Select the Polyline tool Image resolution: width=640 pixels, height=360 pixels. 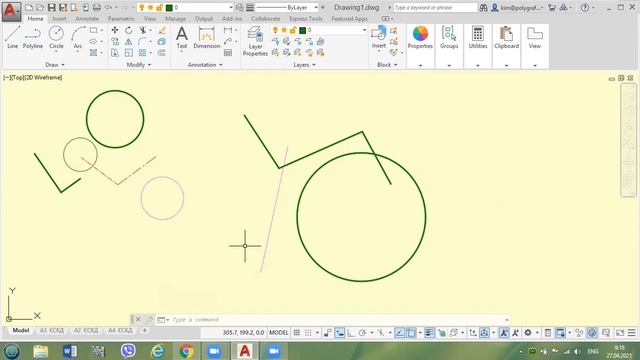click(x=33, y=38)
